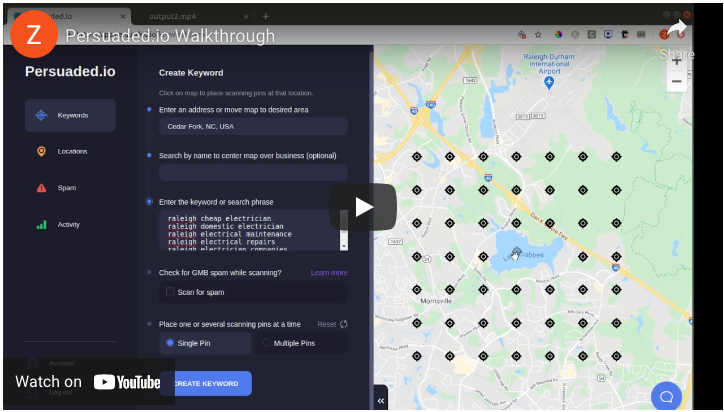Viewport: 724px width, 412px height.
Task: Click the empty business name search field
Action: (x=253, y=172)
